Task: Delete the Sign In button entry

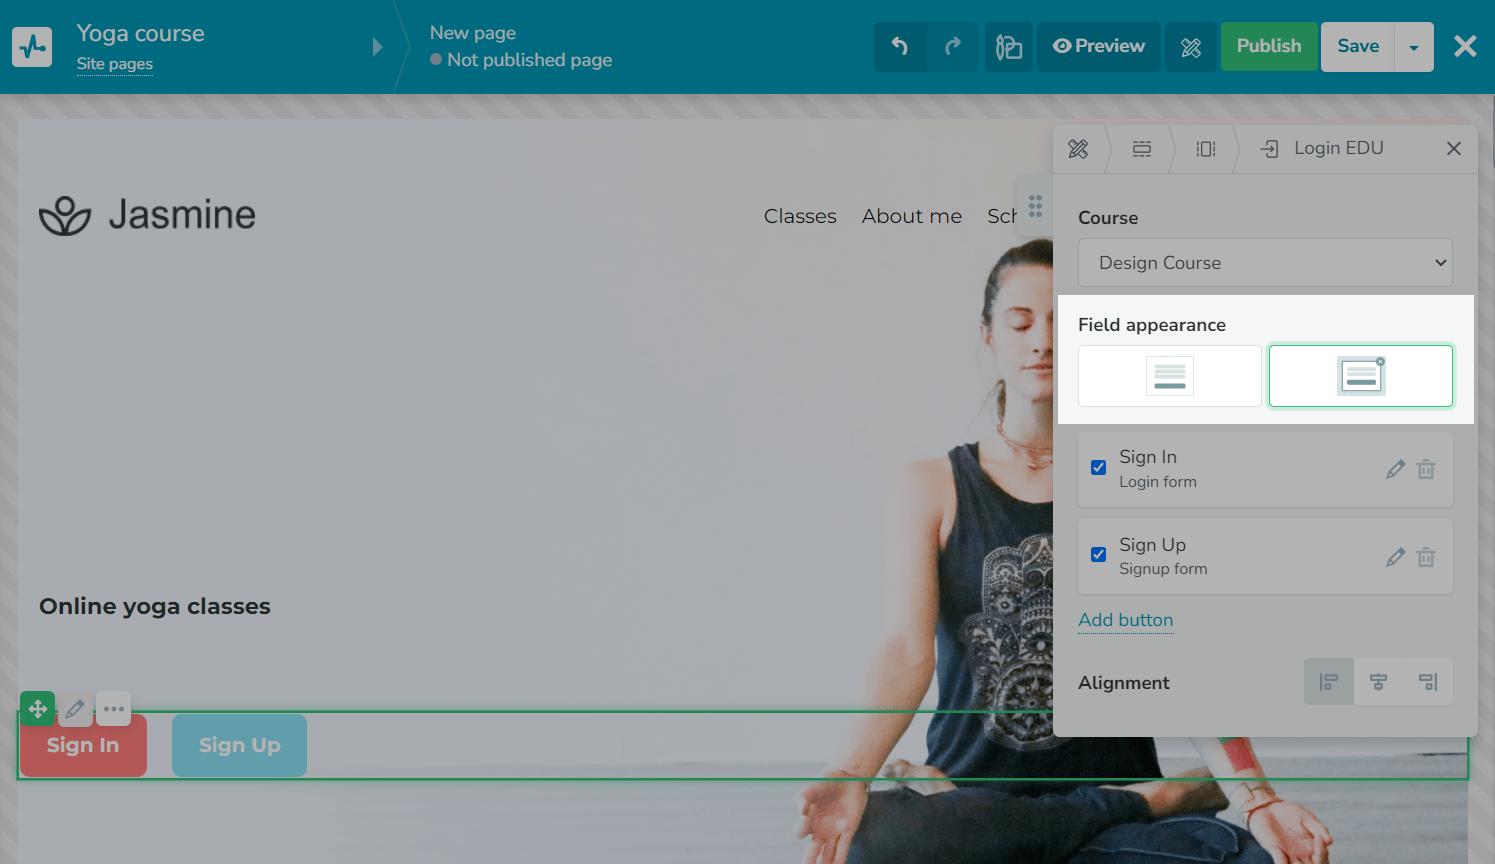Action: click(1426, 469)
